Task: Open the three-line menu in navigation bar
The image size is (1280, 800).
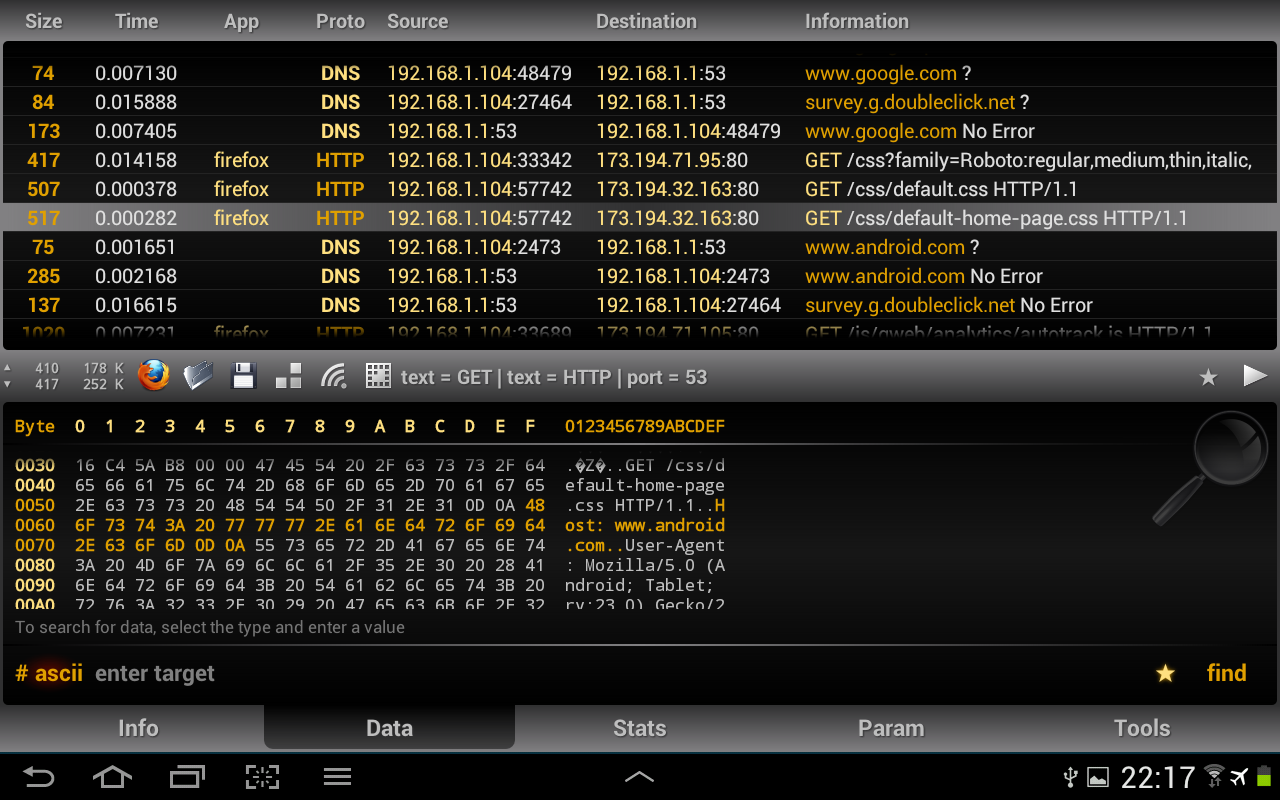Action: [337, 777]
